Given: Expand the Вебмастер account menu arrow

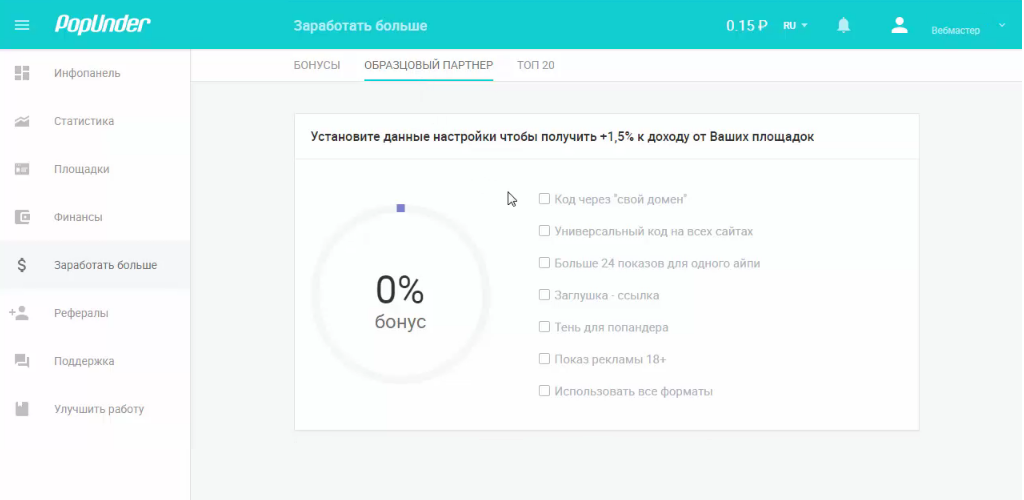Looking at the screenshot, I should click(1003, 25).
